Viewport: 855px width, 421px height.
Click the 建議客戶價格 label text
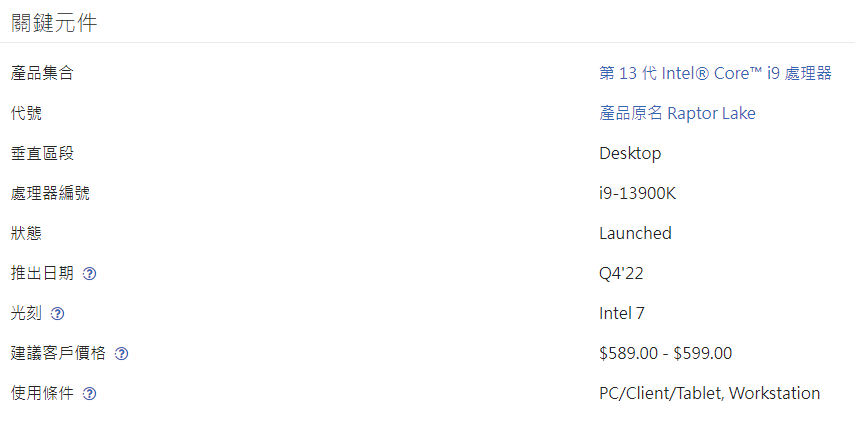coord(58,353)
